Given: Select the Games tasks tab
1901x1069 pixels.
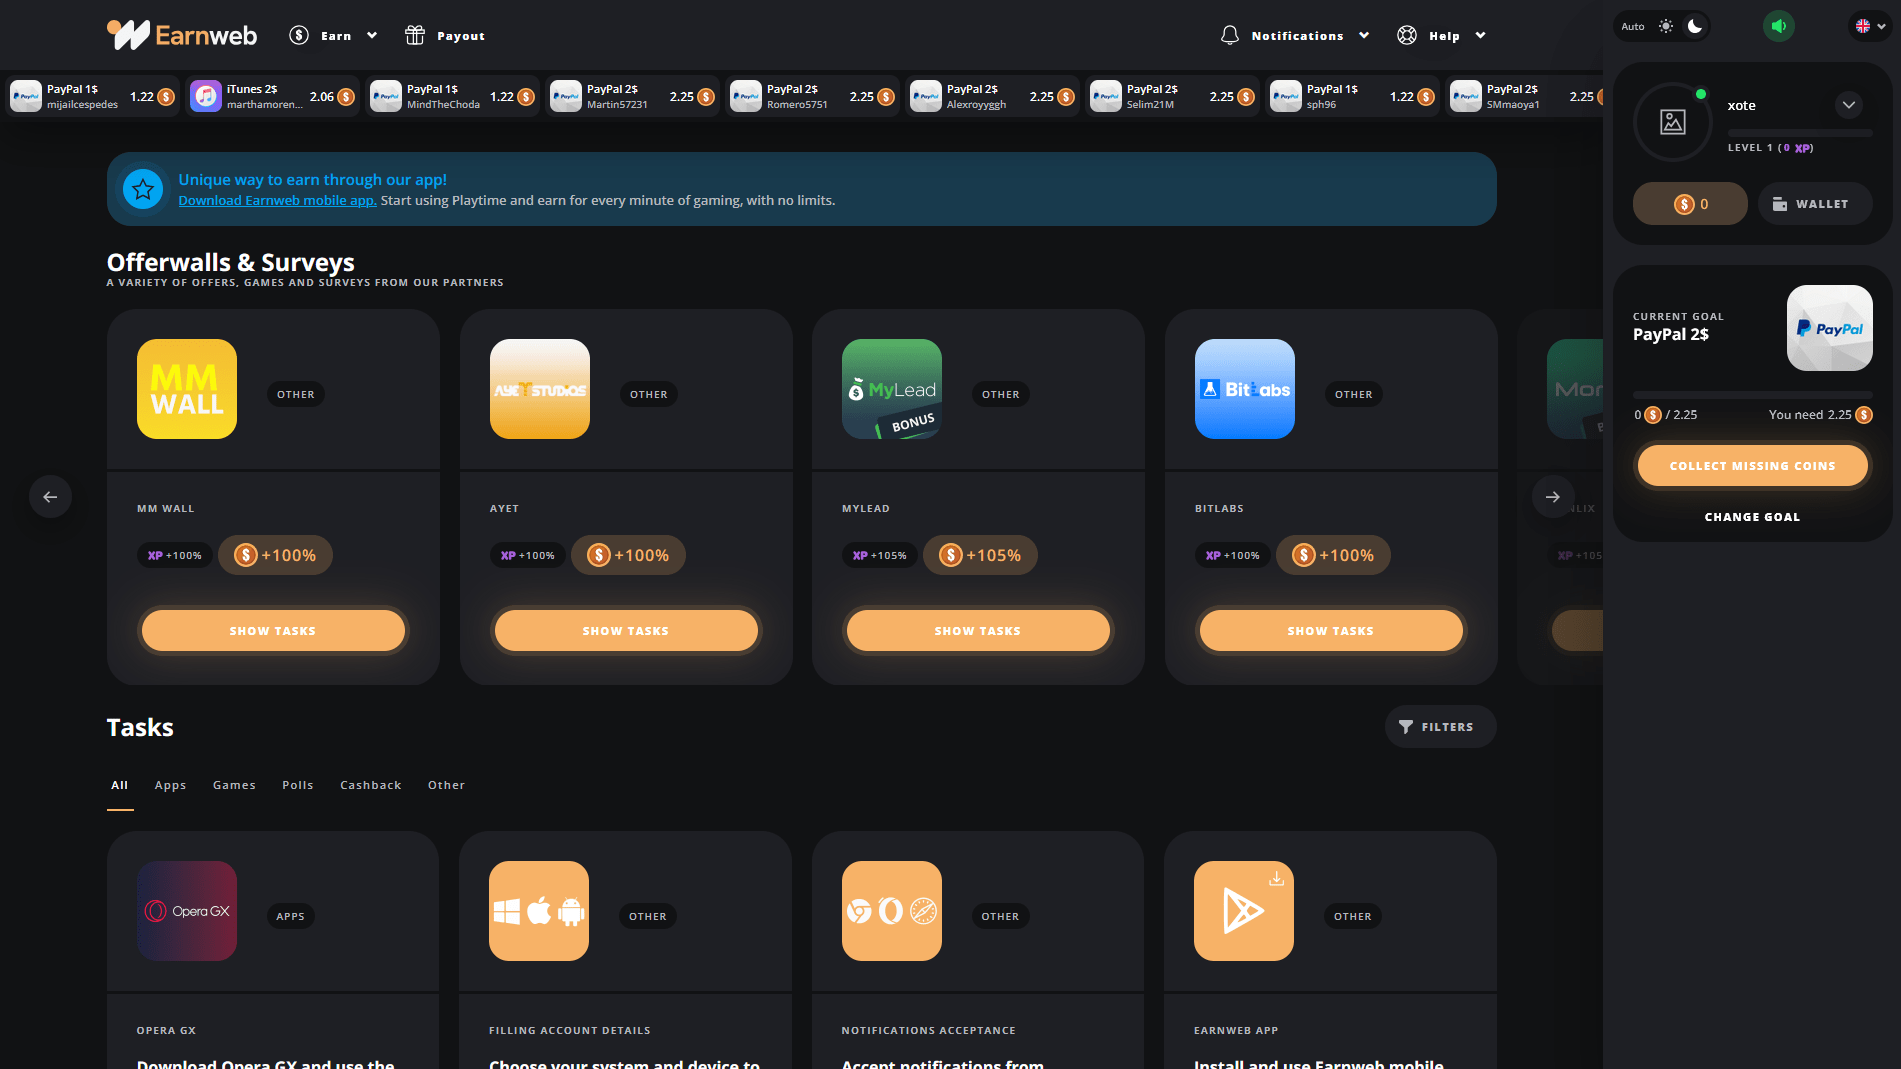Looking at the screenshot, I should click(234, 785).
